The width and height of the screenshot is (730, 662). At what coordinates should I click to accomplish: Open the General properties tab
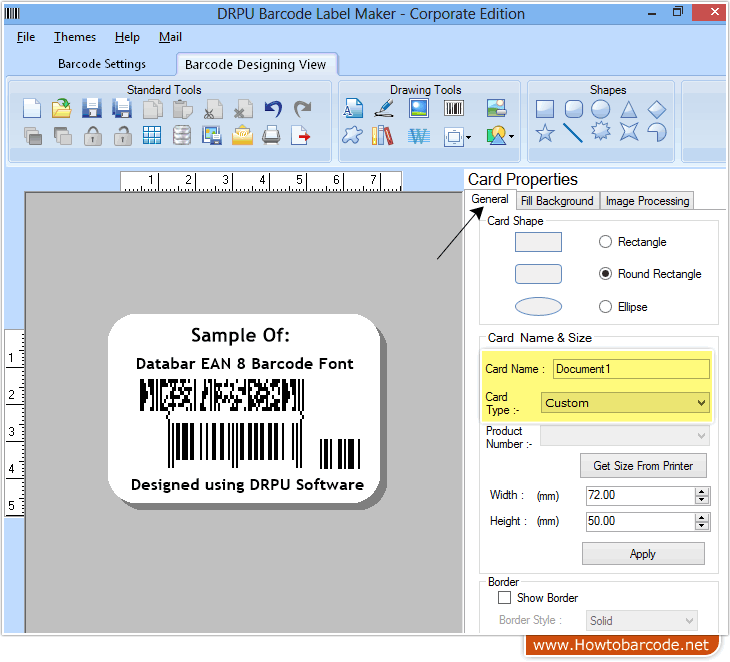(490, 199)
